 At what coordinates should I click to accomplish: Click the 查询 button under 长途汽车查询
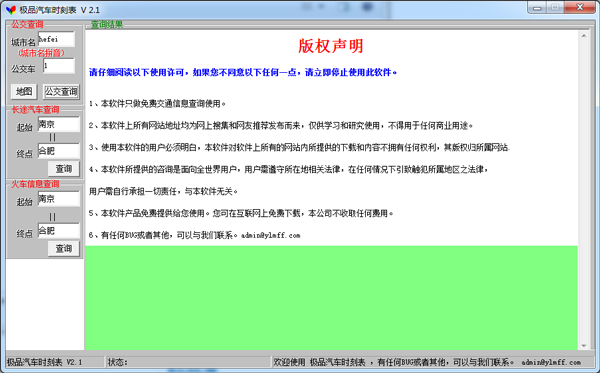[x=64, y=169]
